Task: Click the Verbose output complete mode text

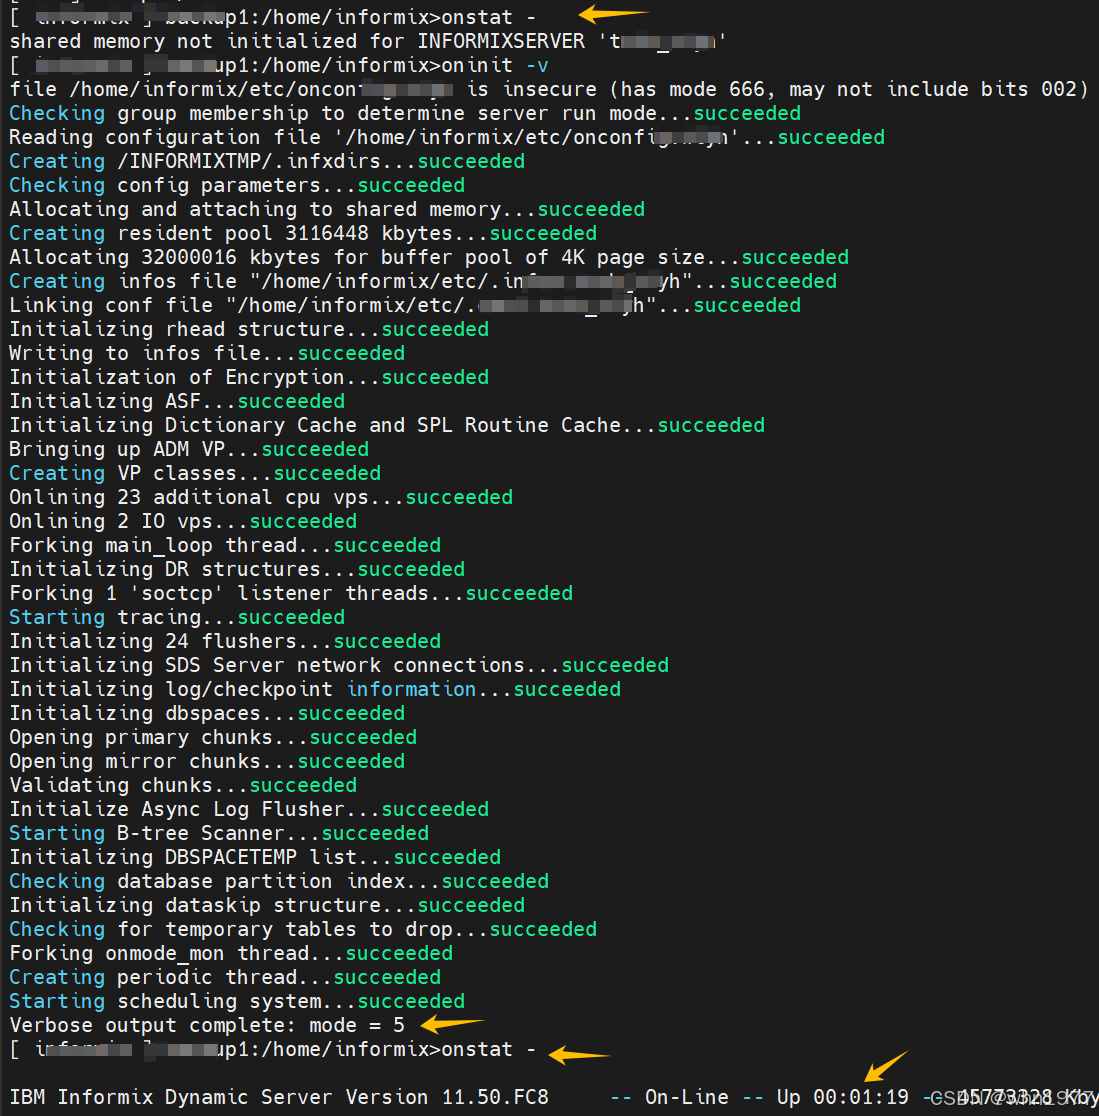Action: pyautogui.click(x=205, y=1024)
